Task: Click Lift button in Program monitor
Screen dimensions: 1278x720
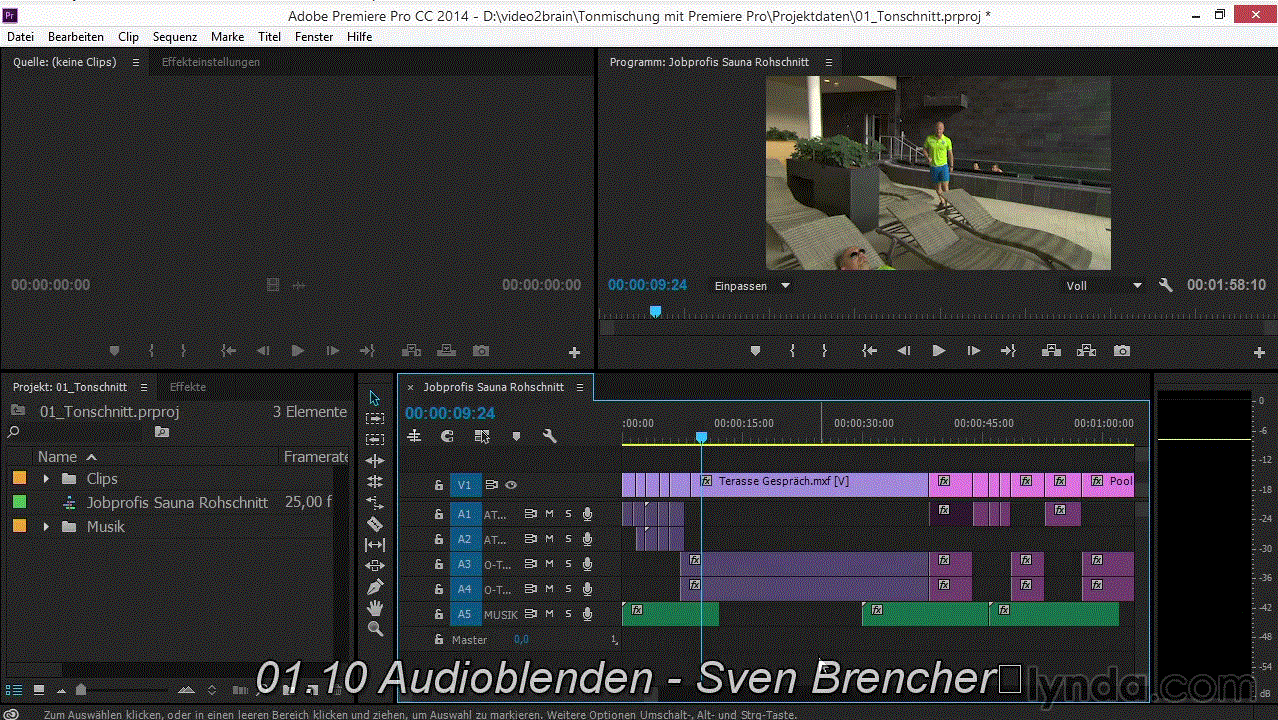Action: point(1051,351)
